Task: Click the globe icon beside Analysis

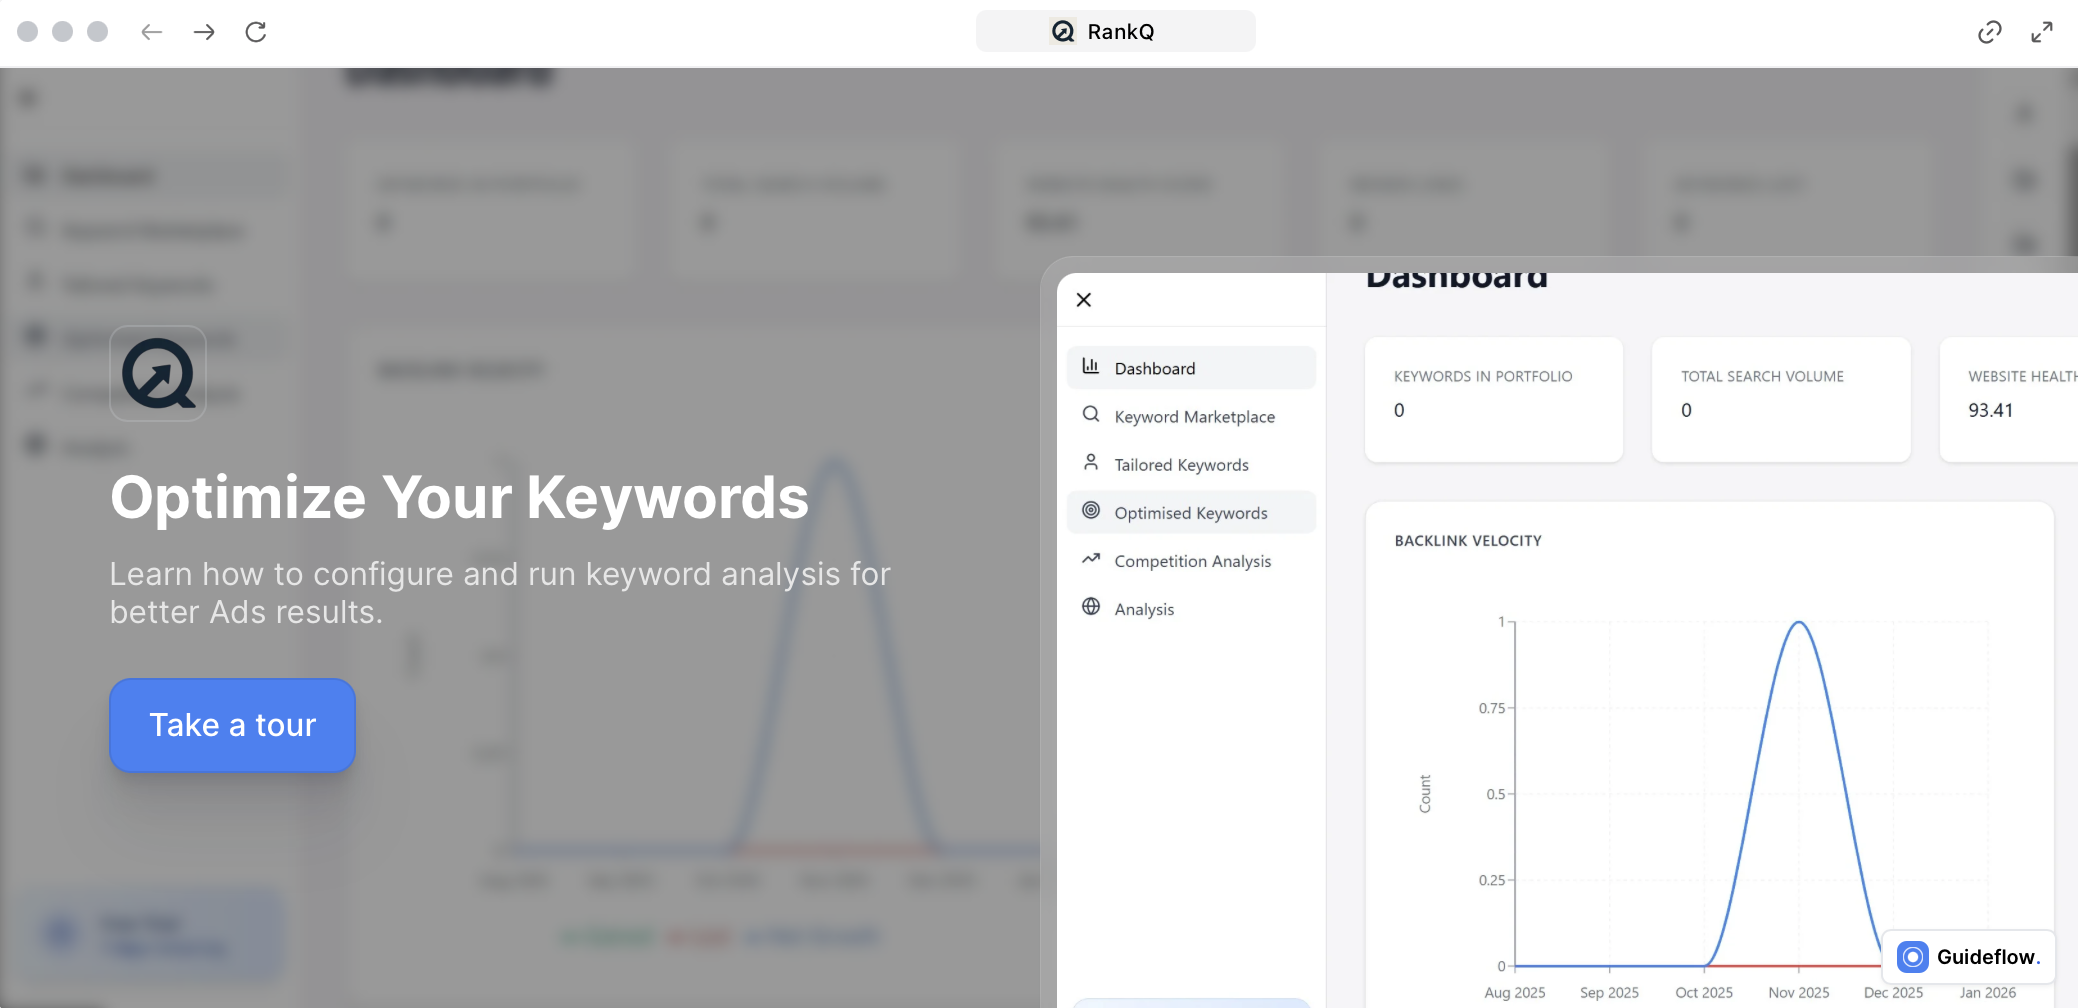Action: (x=1091, y=607)
